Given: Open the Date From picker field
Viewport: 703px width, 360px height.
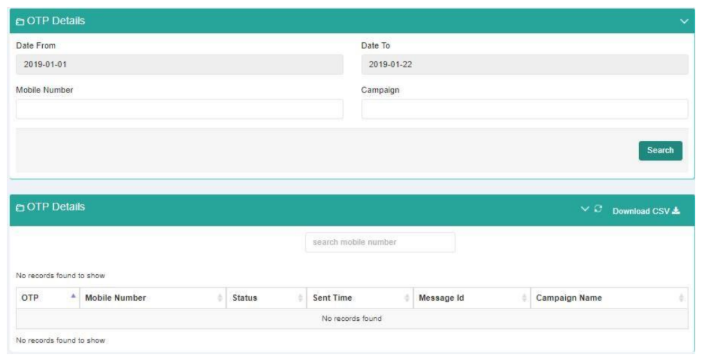Looking at the screenshot, I should tap(180, 65).
